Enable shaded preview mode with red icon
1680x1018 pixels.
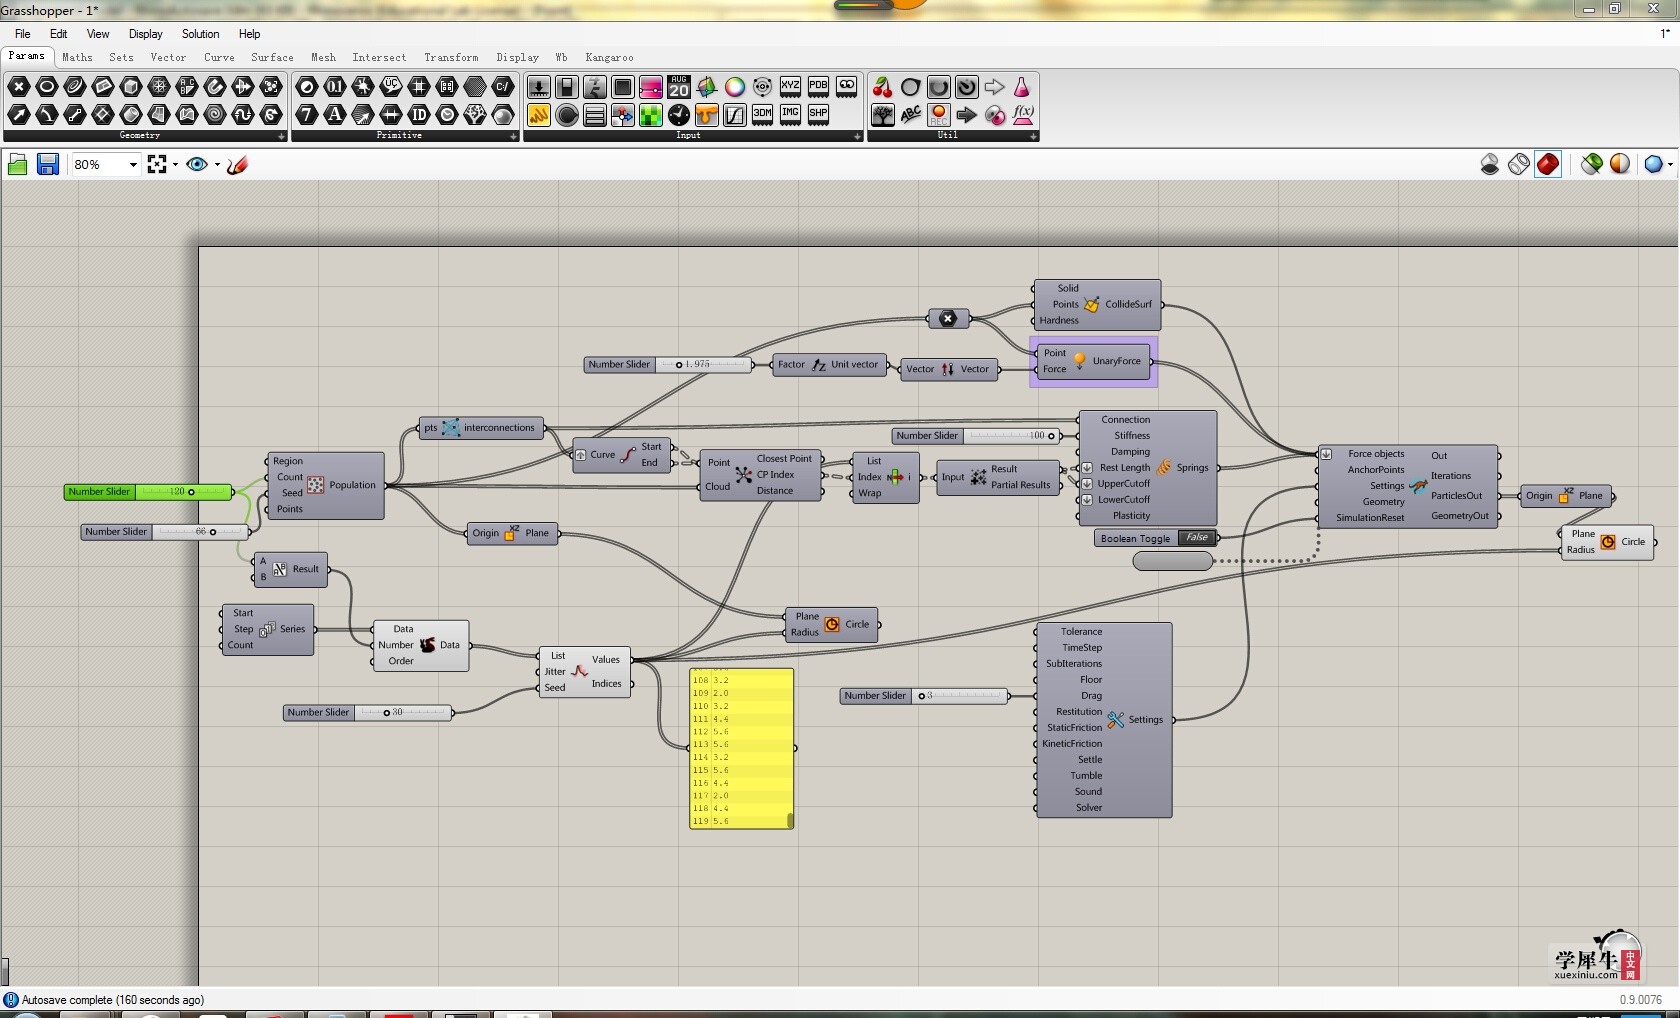point(1548,164)
